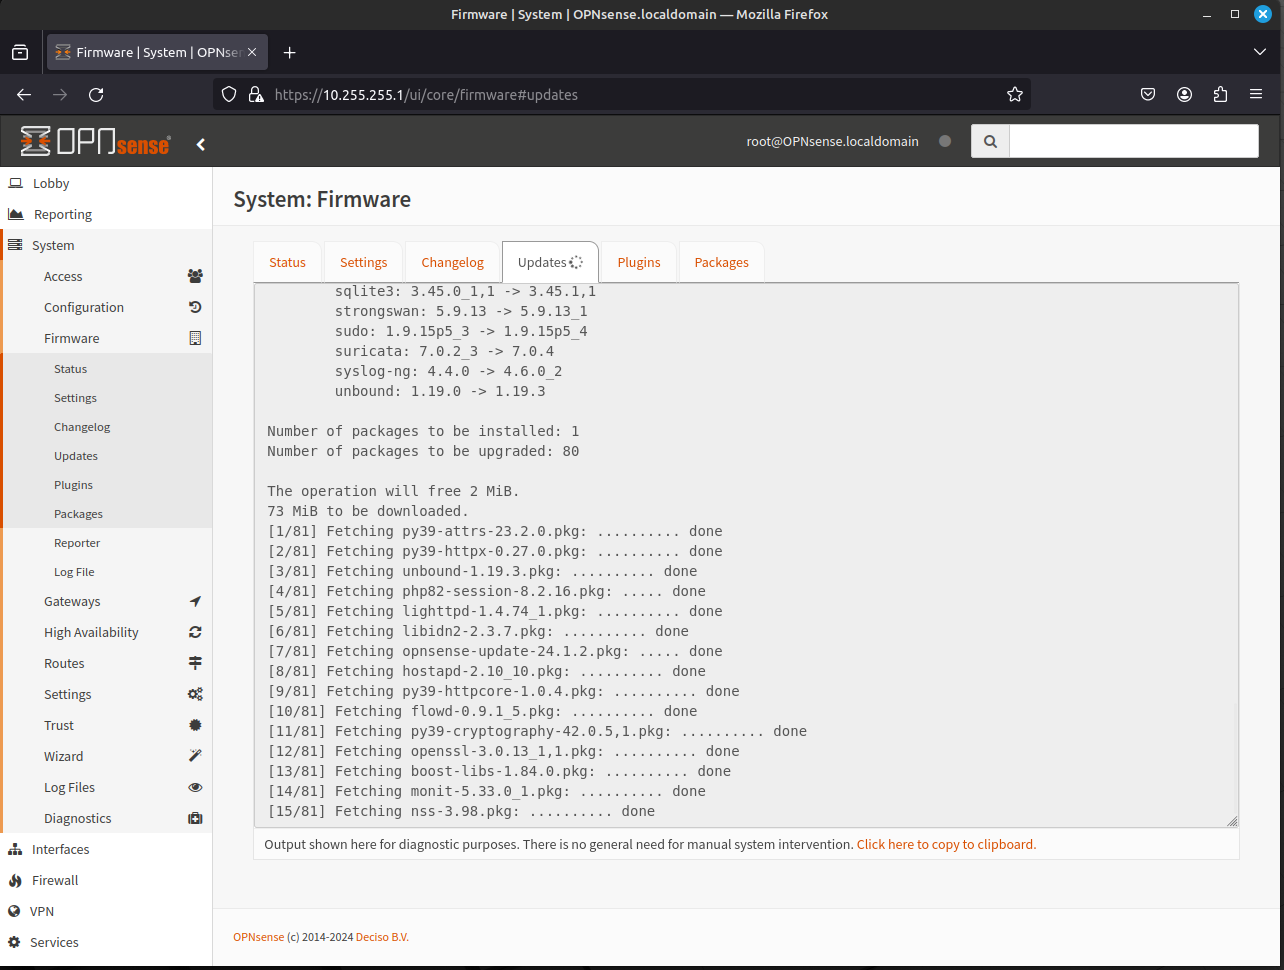1284x970 pixels.
Task: Switch to the Changelog tab
Action: [x=452, y=262]
